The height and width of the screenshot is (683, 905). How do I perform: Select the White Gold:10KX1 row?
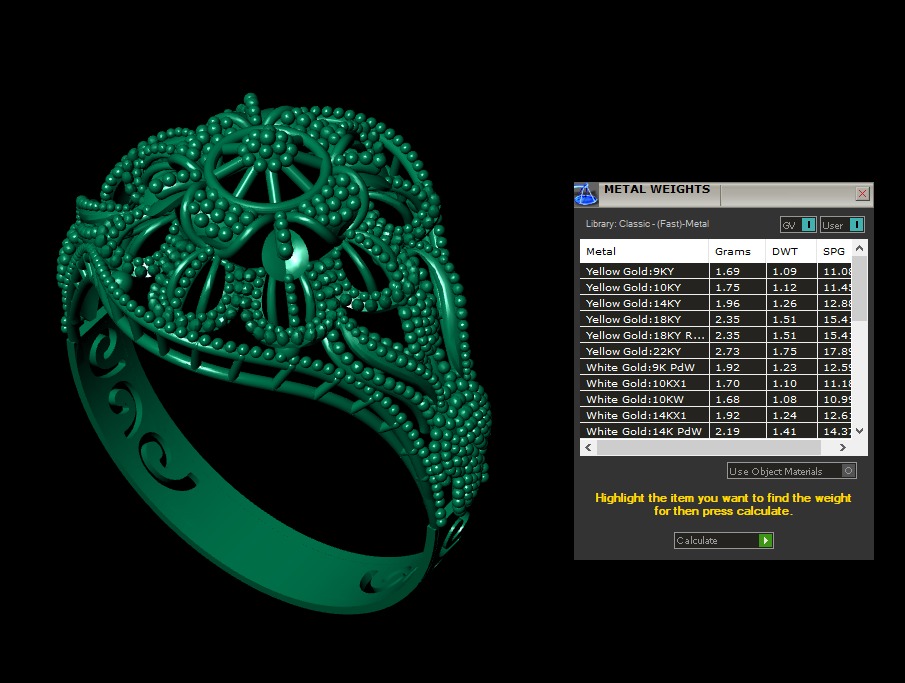pos(716,383)
